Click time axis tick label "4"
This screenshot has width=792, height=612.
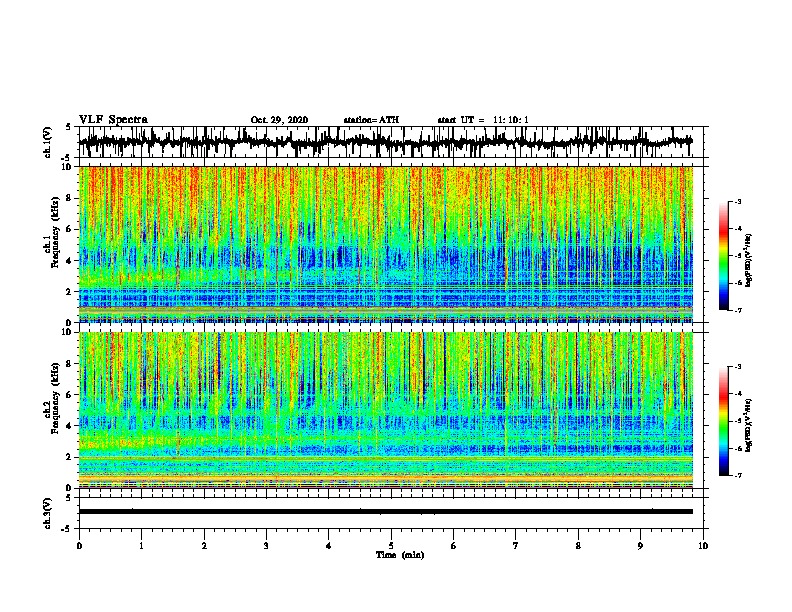pyautogui.click(x=329, y=545)
